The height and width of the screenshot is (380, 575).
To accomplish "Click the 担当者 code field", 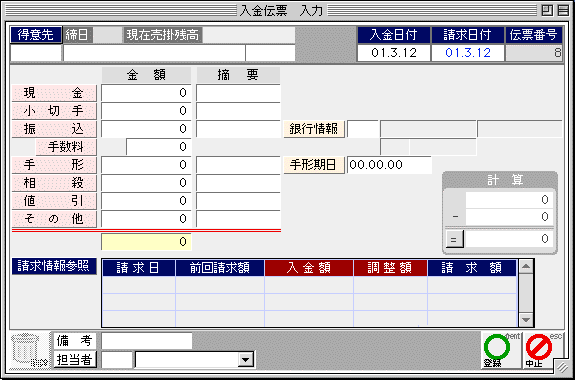I will point(117,360).
